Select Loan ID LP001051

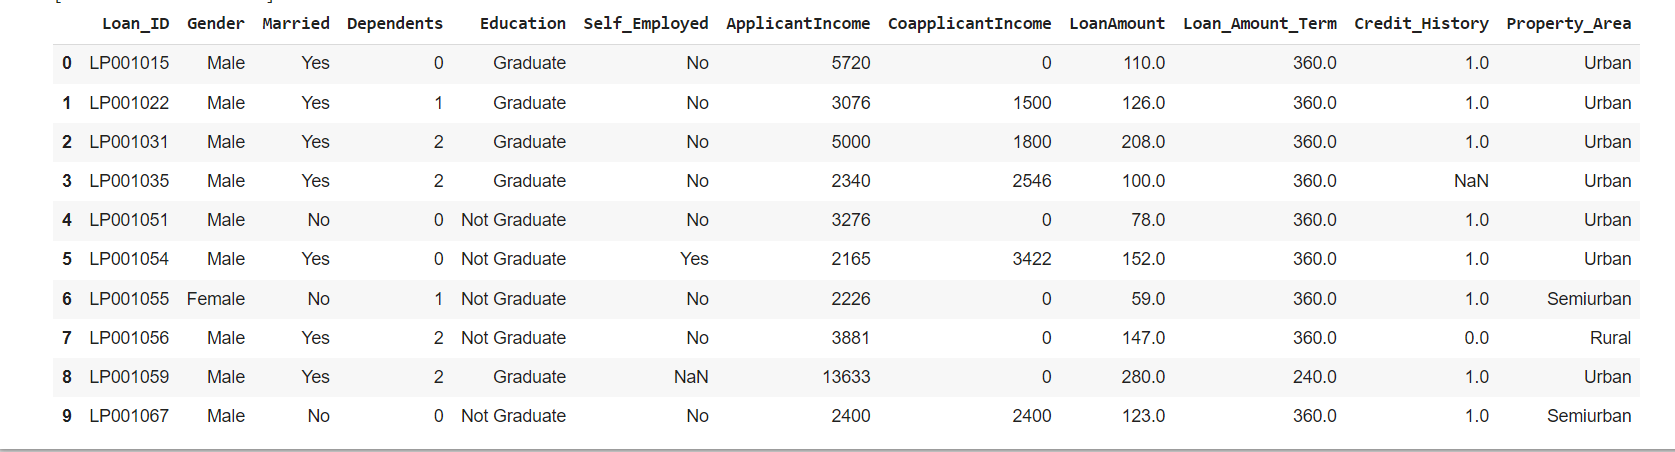pyautogui.click(x=129, y=220)
